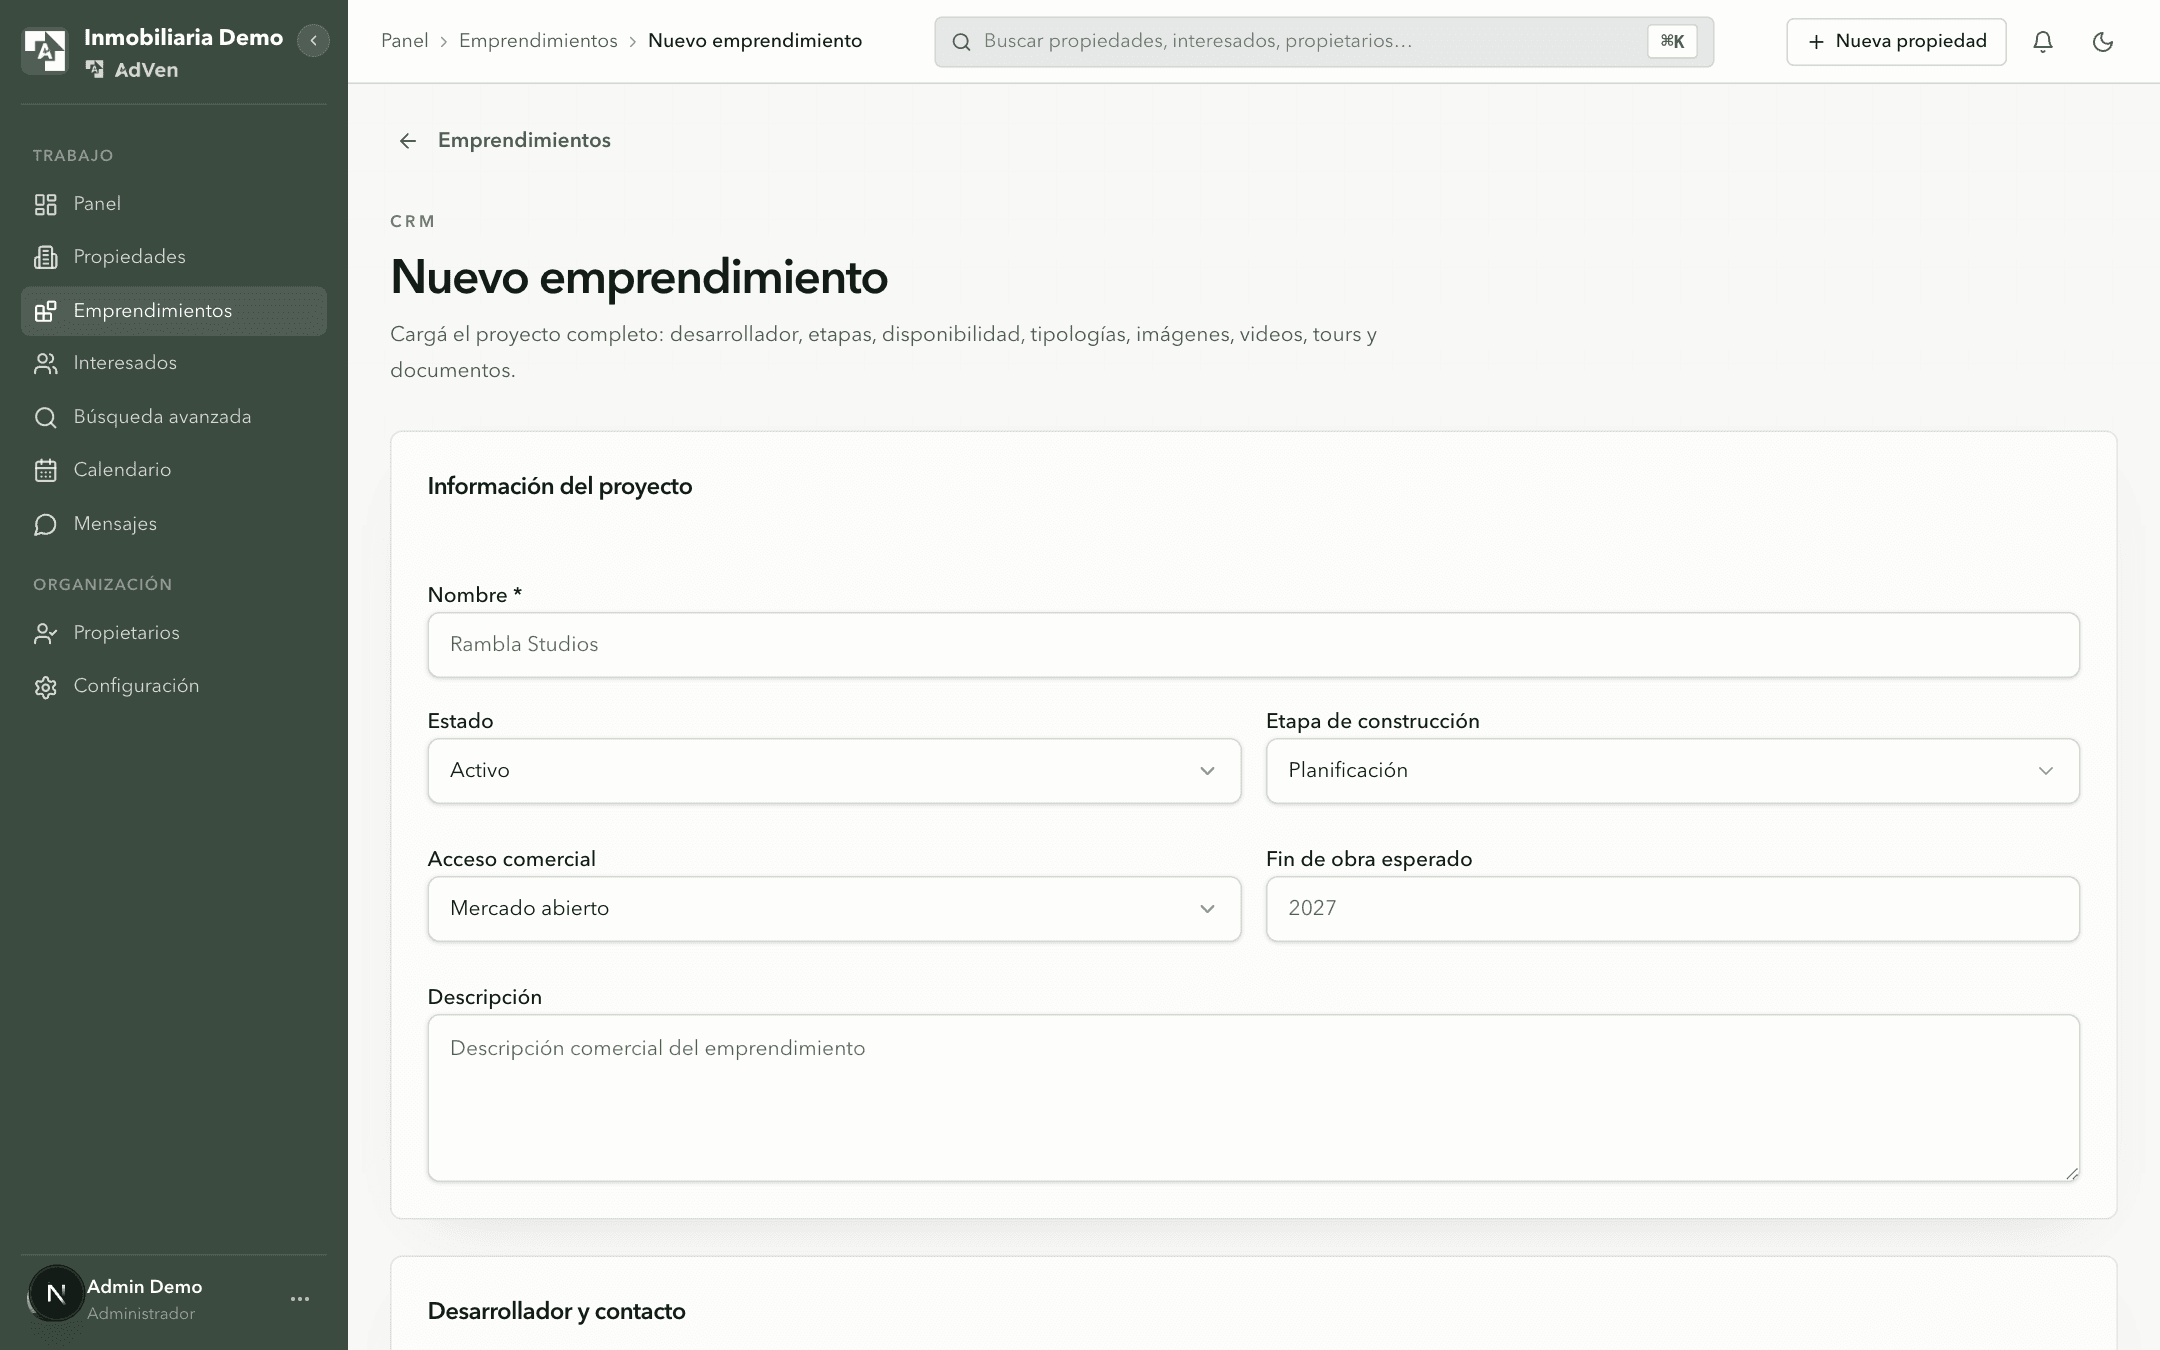Image resolution: width=2160 pixels, height=1350 pixels.
Task: Open Propiedades in the sidebar
Action: click(x=173, y=257)
